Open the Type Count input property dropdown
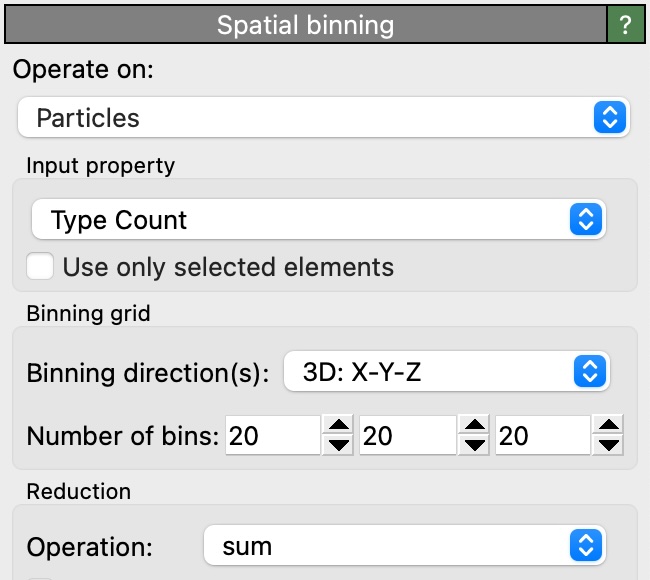 click(x=317, y=220)
